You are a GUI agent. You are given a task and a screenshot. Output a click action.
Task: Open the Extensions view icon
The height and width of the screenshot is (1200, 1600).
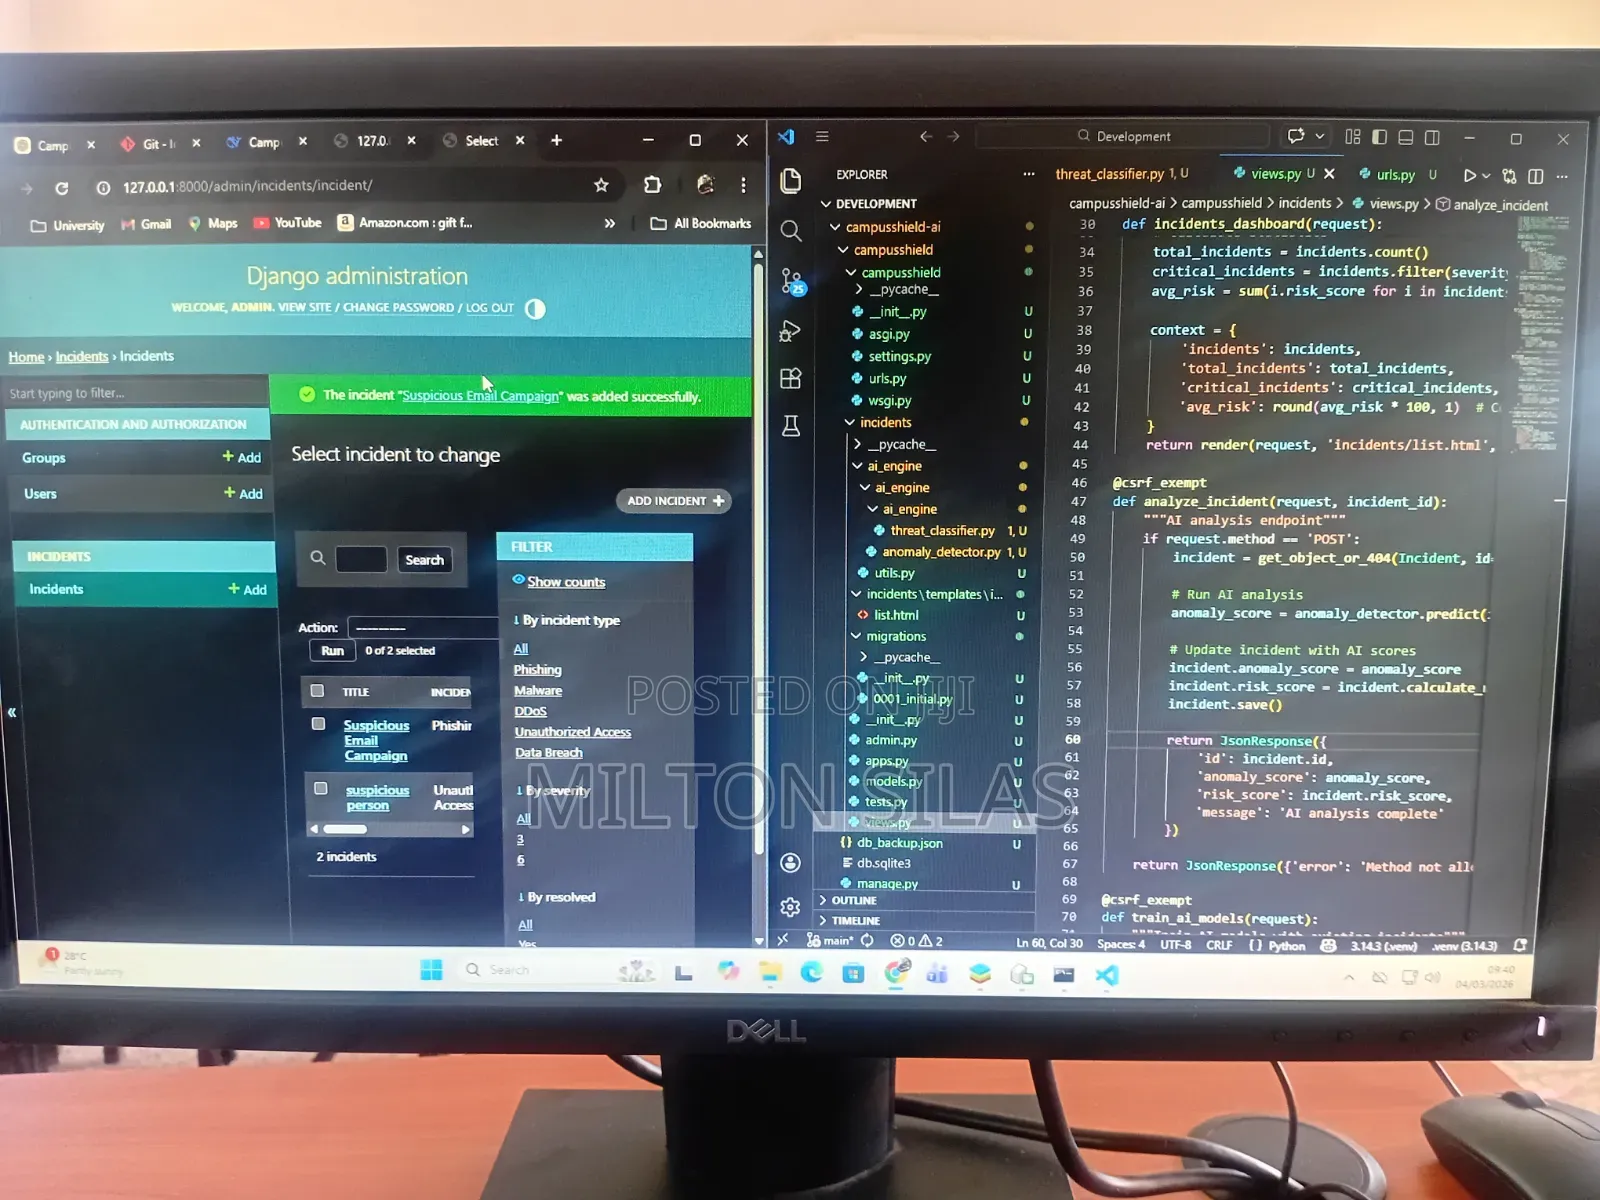(791, 378)
